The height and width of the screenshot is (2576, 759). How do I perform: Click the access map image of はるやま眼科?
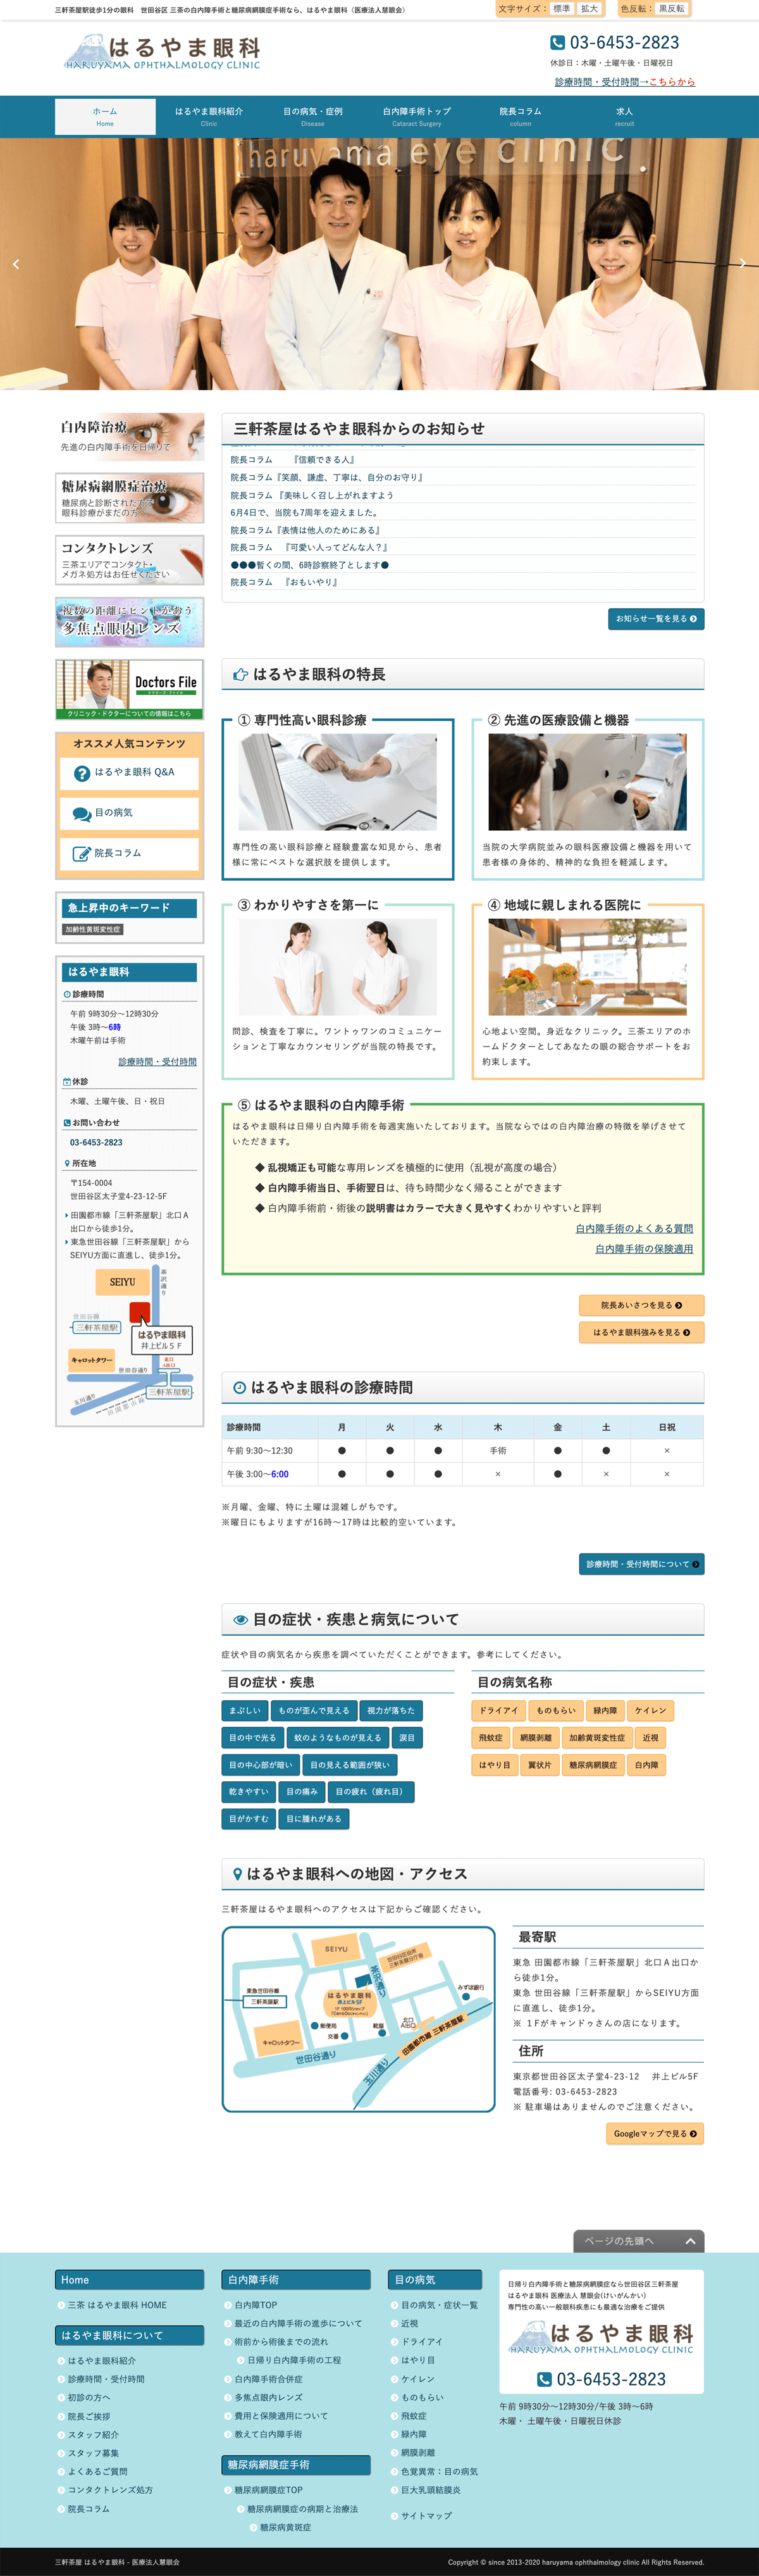coord(358,2019)
